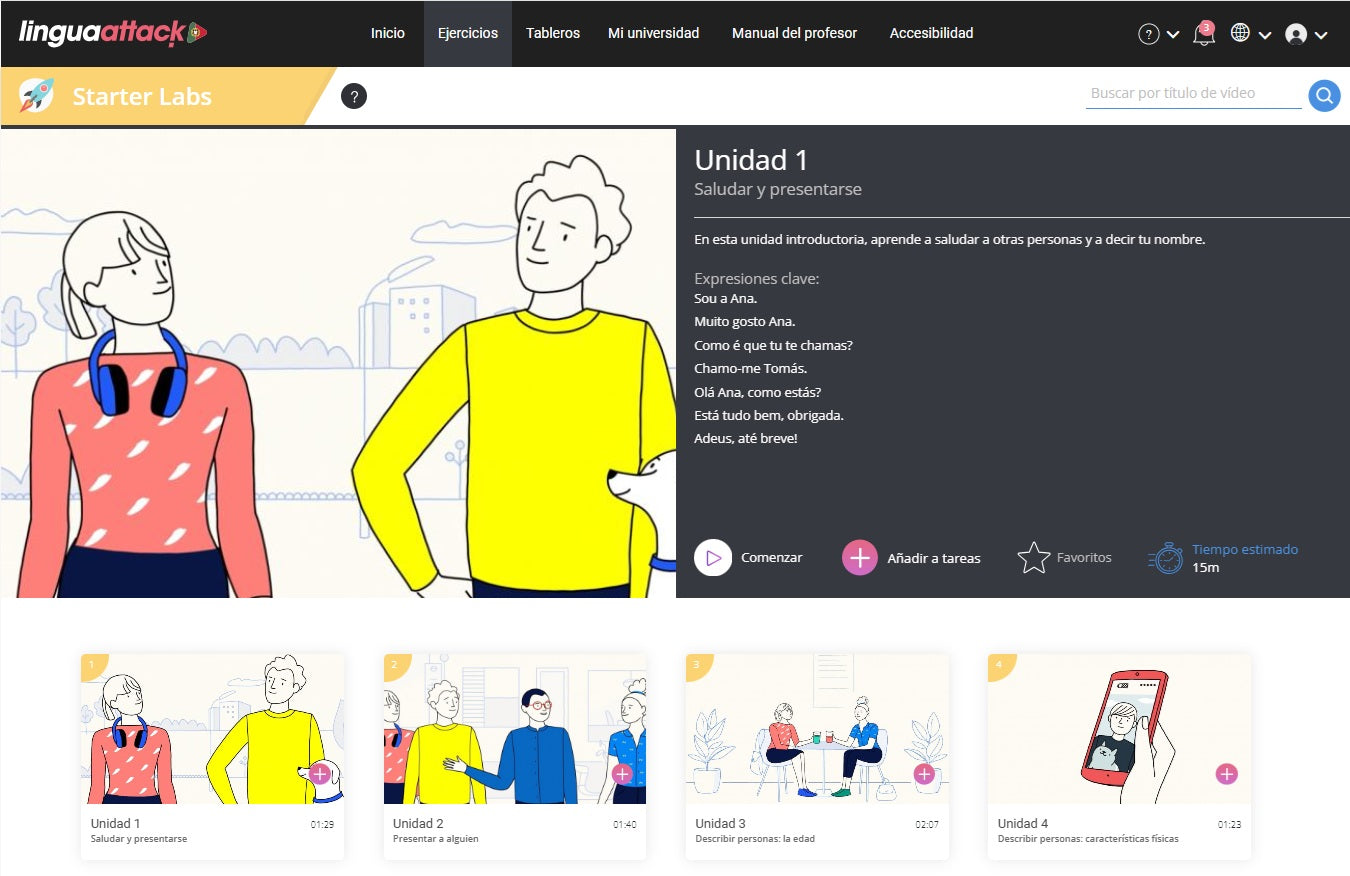Open the notifications bell icon
The height and width of the screenshot is (876, 1350).
(1204, 34)
